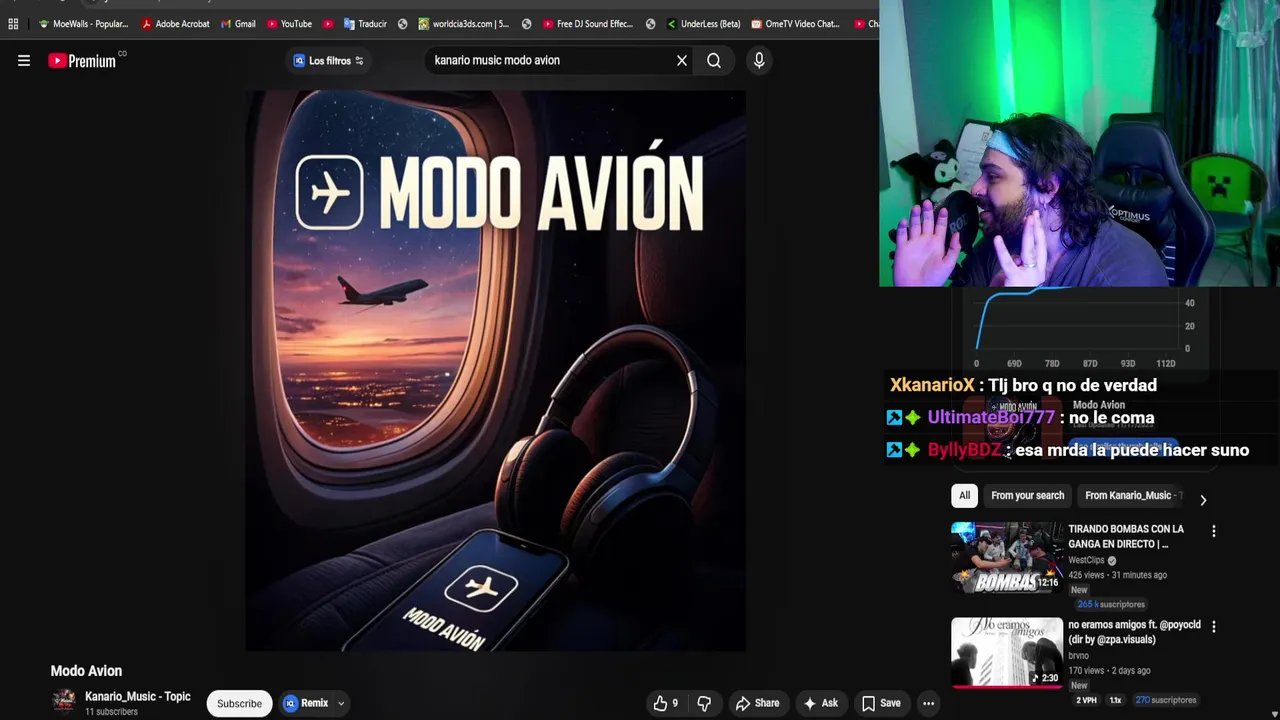Screen dimensions: 1280x720
Task: Like the video with thumbs up
Action: pyautogui.click(x=666, y=703)
